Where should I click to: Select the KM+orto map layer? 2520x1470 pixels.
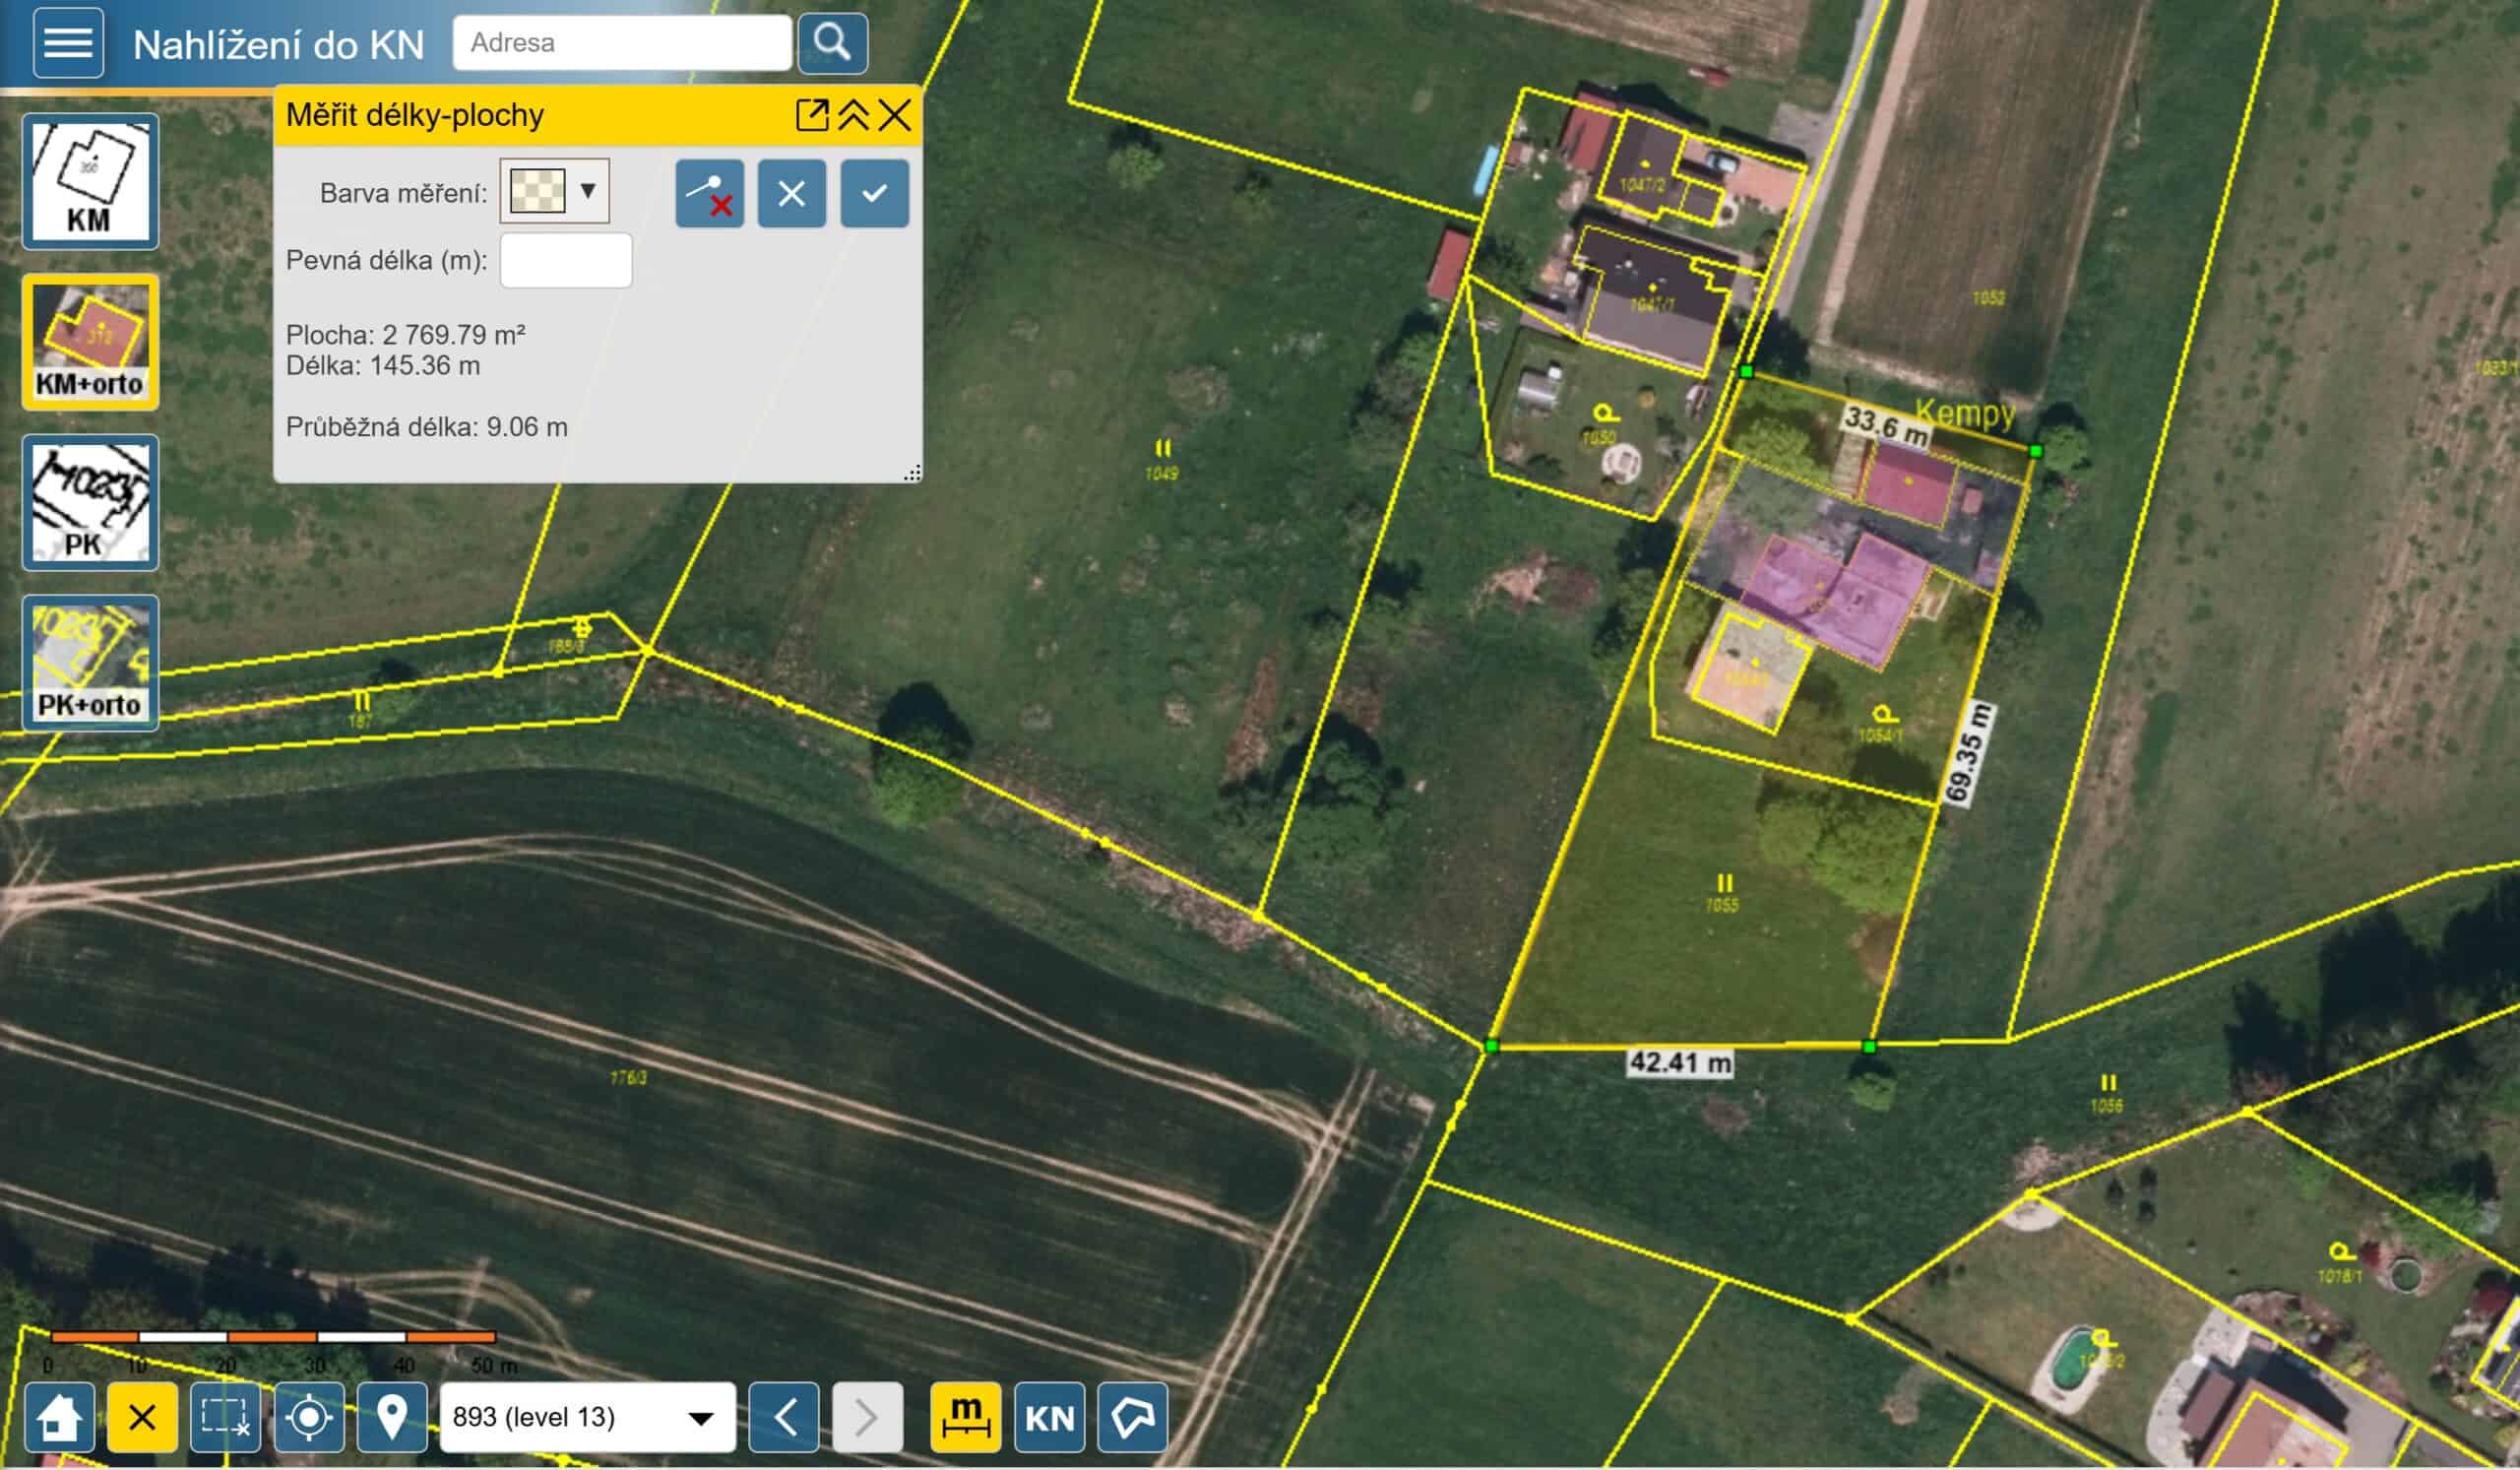tap(90, 342)
